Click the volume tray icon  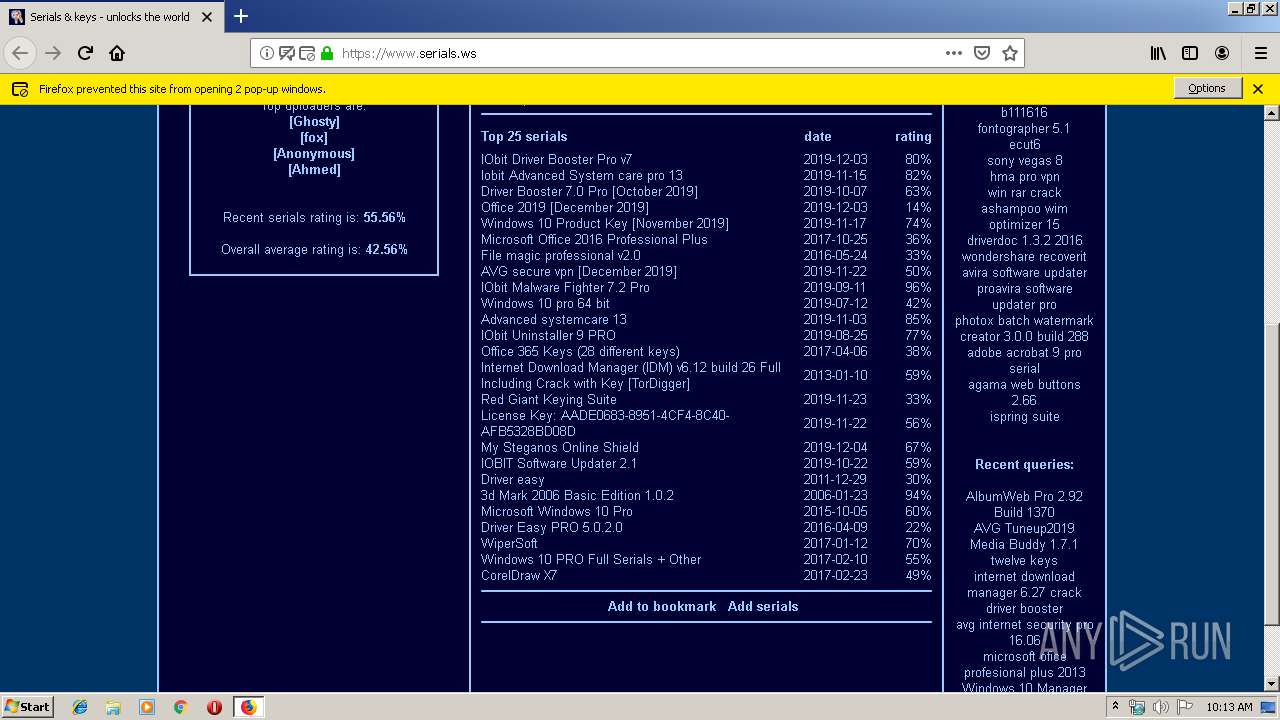[x=1160, y=707]
